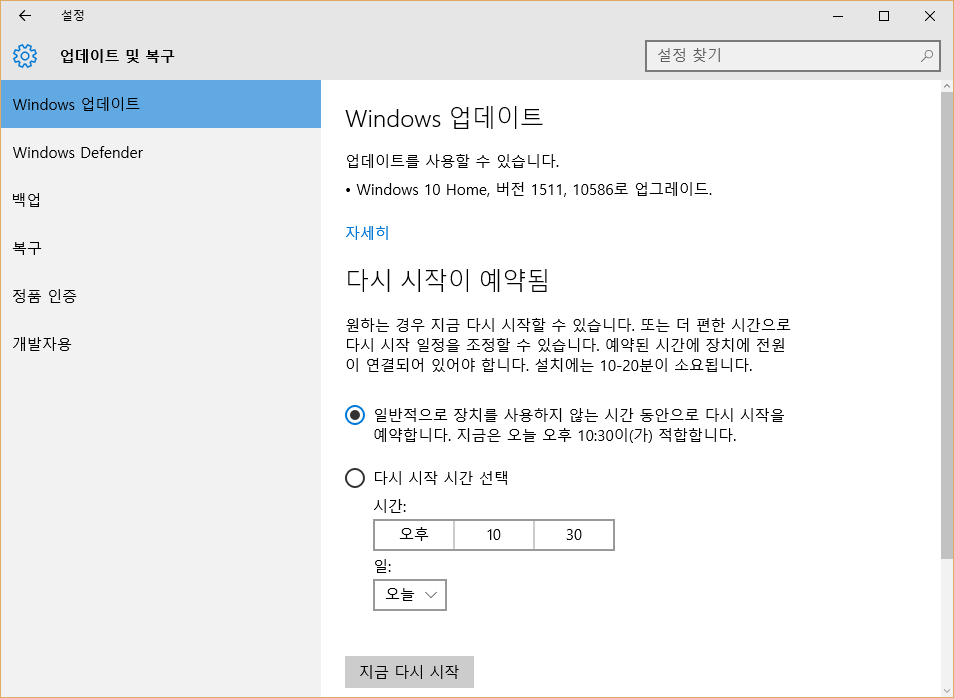This screenshot has width=954, height=698.
Task: Click the 다시 시작이 예약됨 heading
Action: point(447,280)
